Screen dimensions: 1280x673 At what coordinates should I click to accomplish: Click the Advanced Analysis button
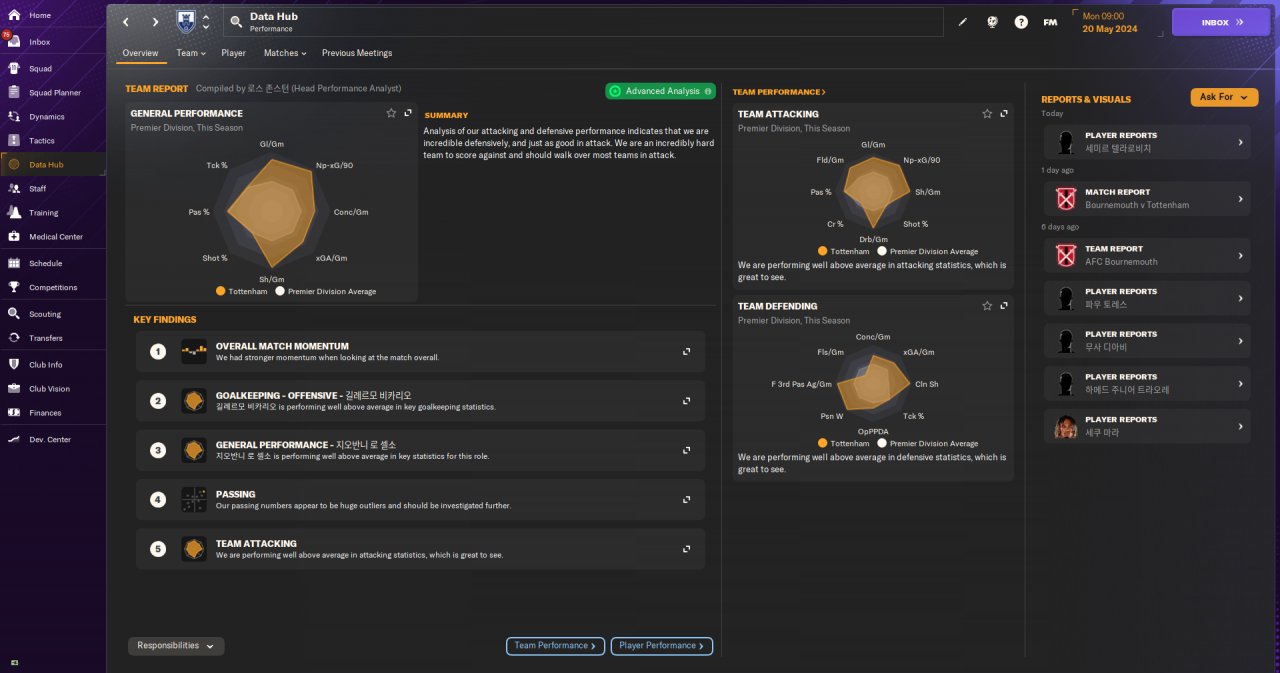click(660, 91)
